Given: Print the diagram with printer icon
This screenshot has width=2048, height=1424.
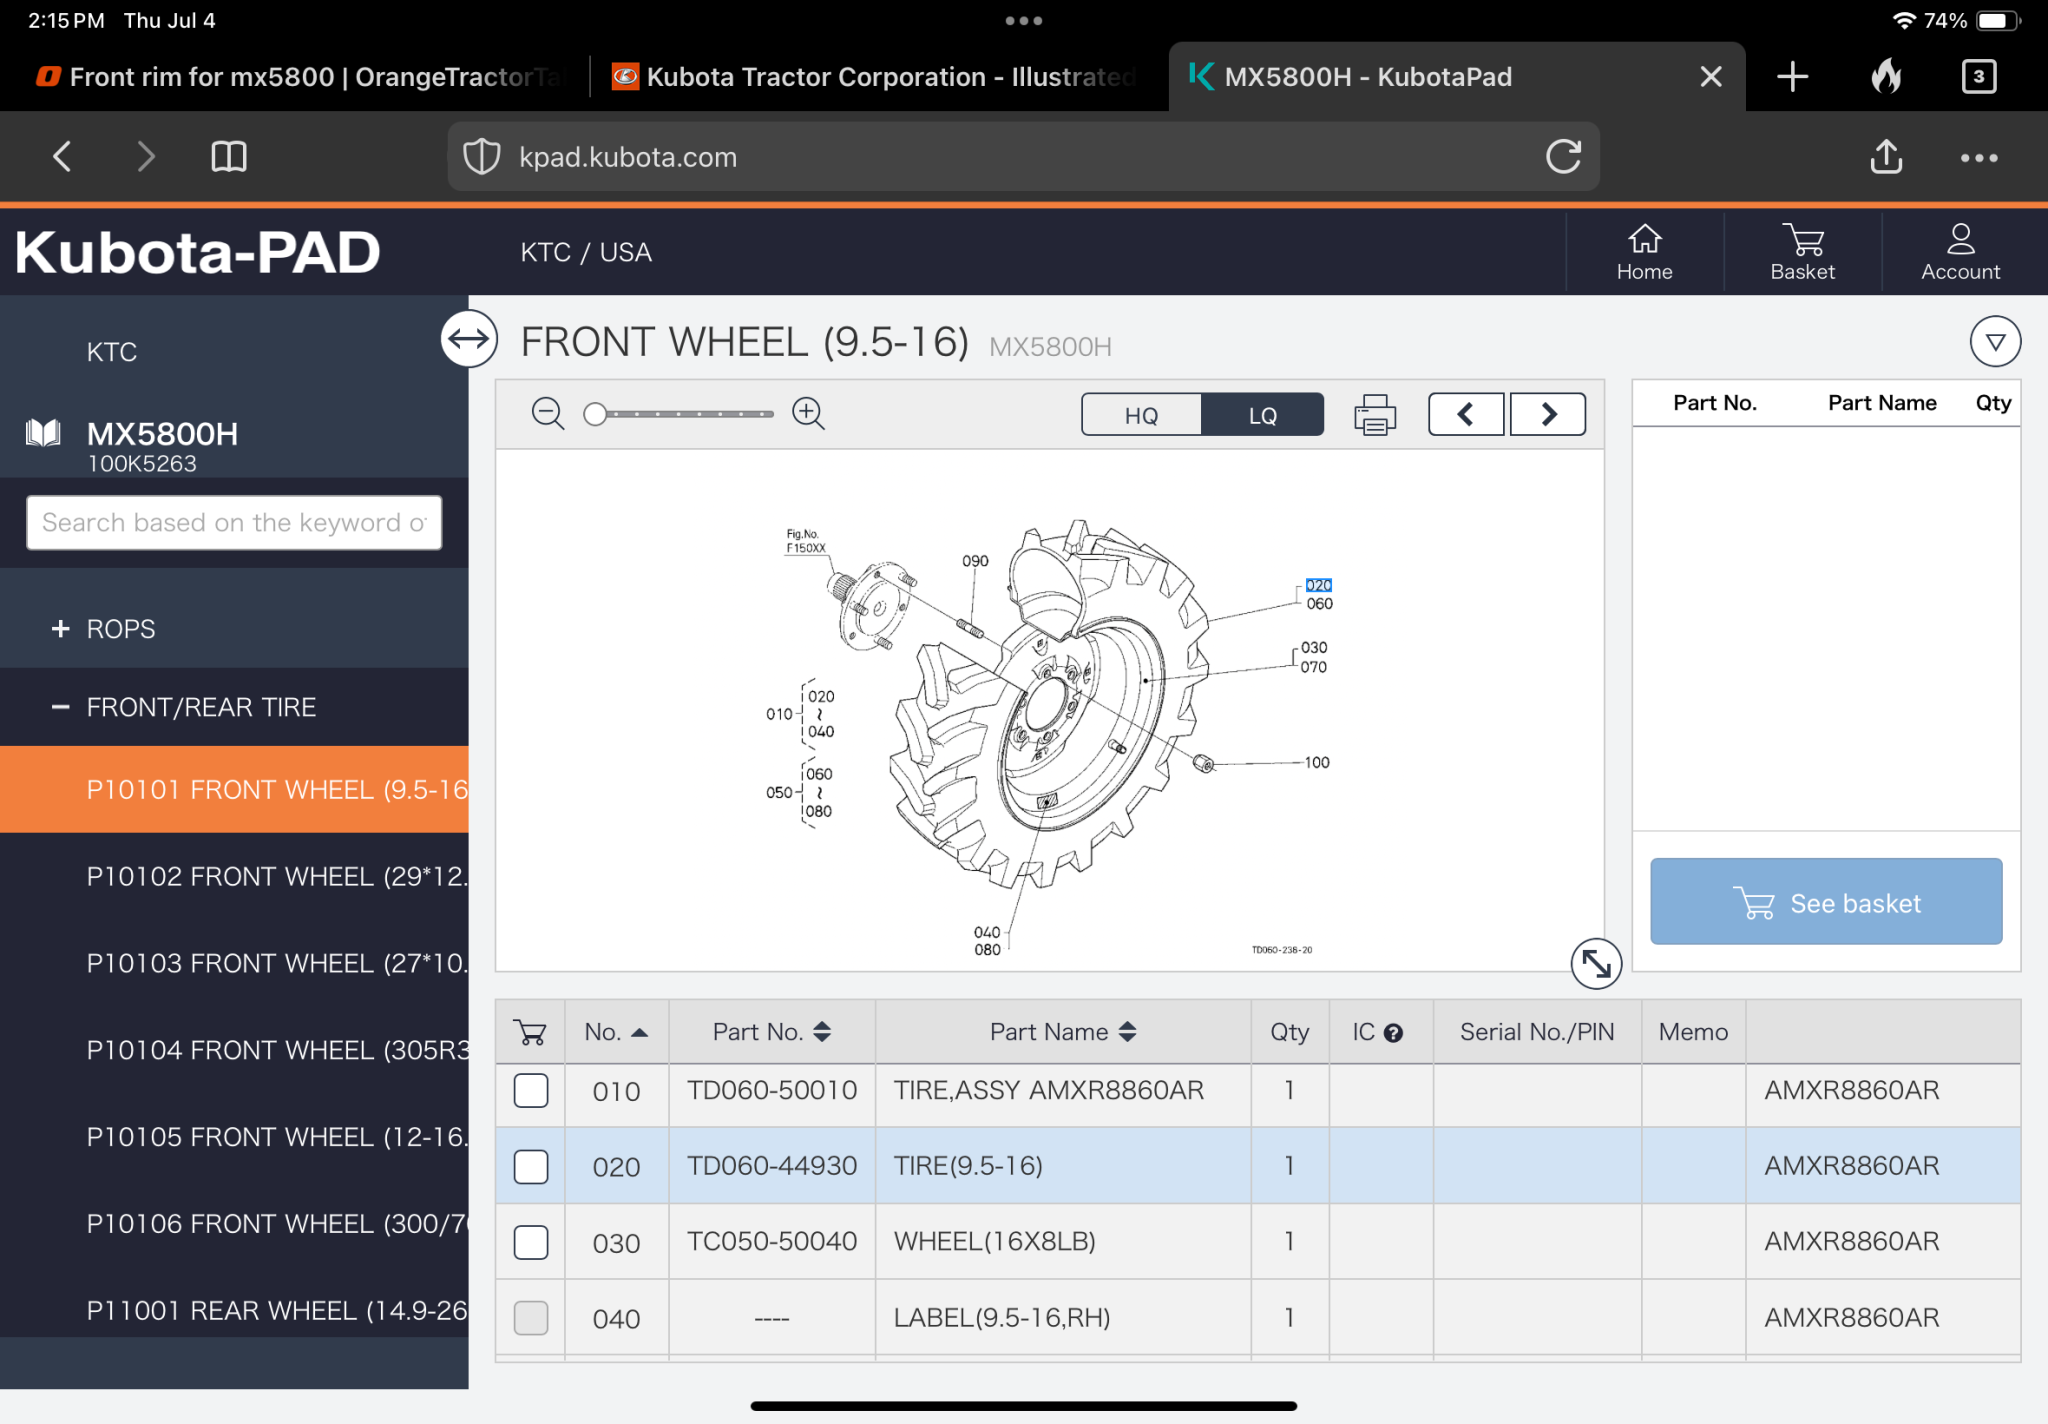Looking at the screenshot, I should (x=1375, y=414).
